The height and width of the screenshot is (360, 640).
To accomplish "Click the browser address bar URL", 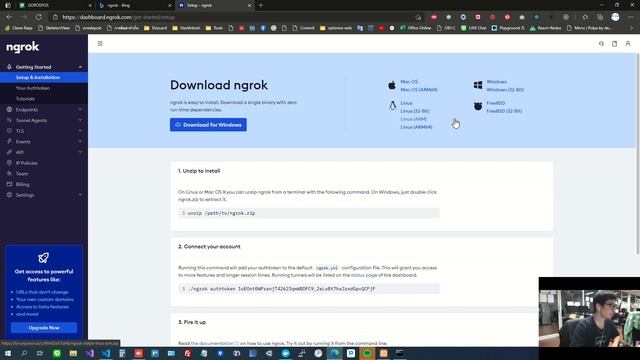I will [x=118, y=17].
